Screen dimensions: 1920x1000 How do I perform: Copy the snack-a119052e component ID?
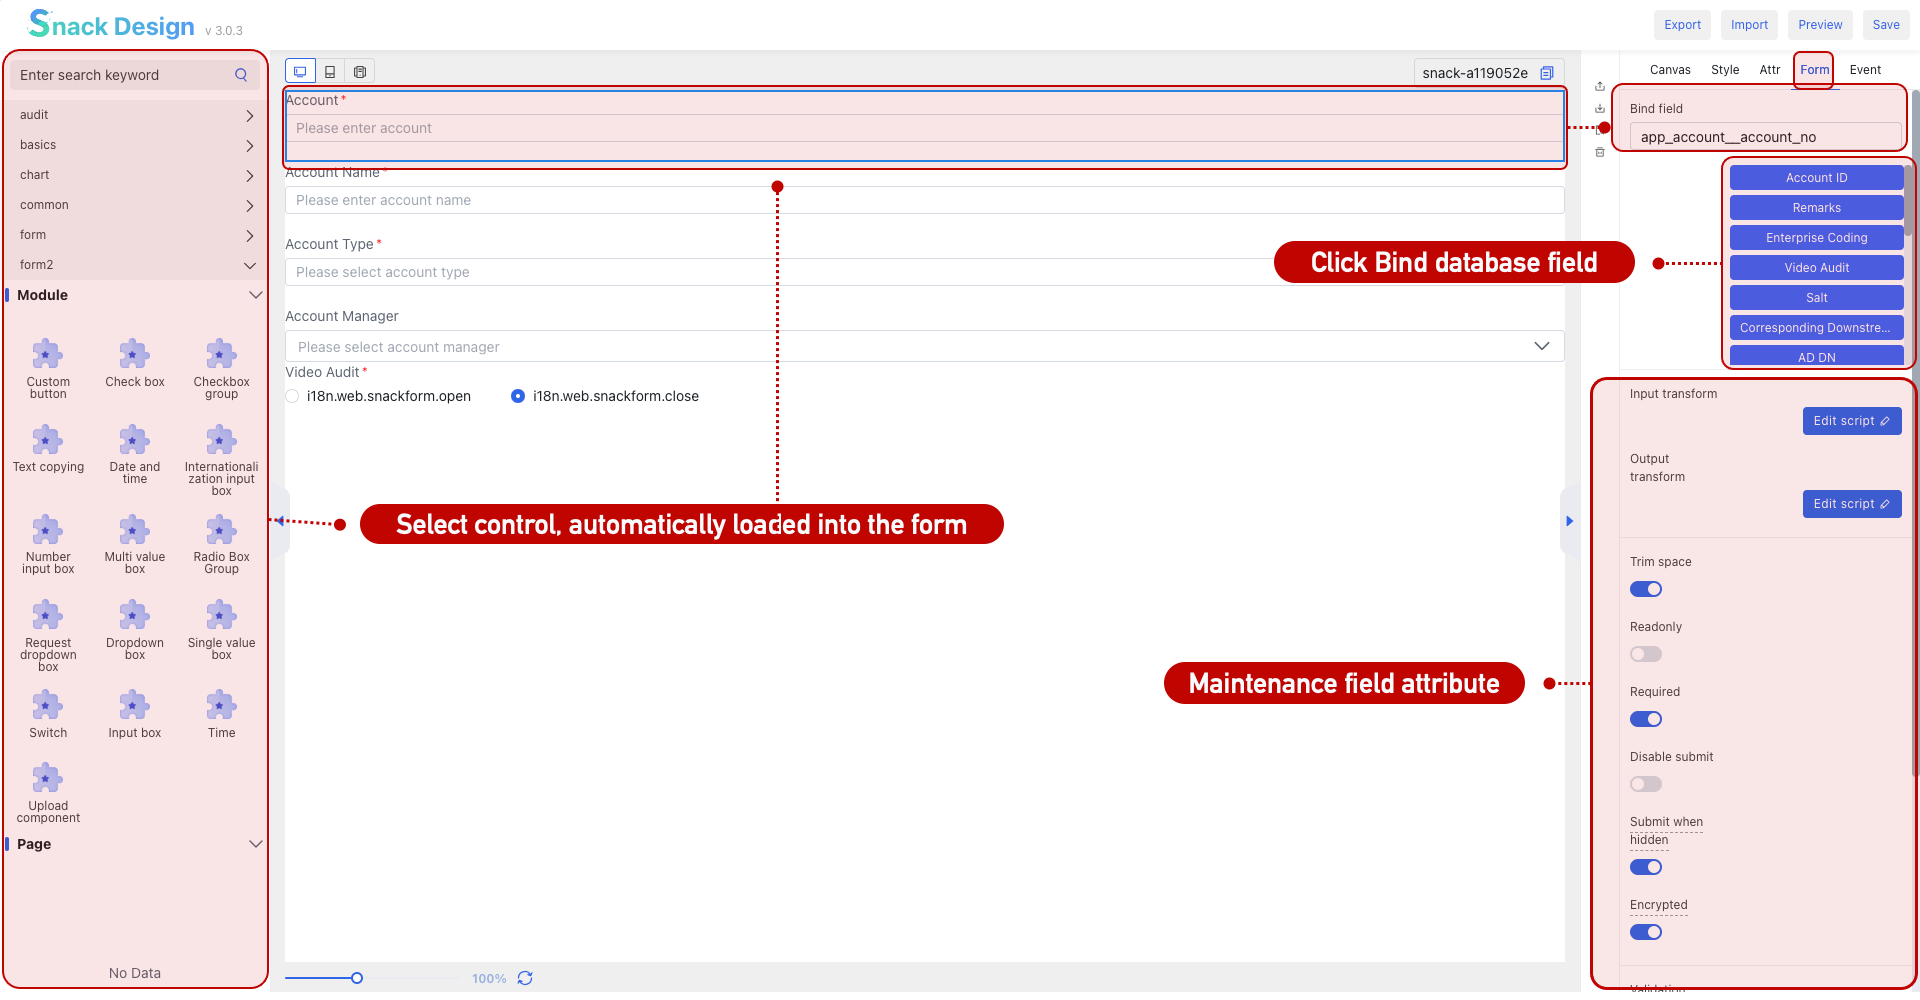(1547, 73)
